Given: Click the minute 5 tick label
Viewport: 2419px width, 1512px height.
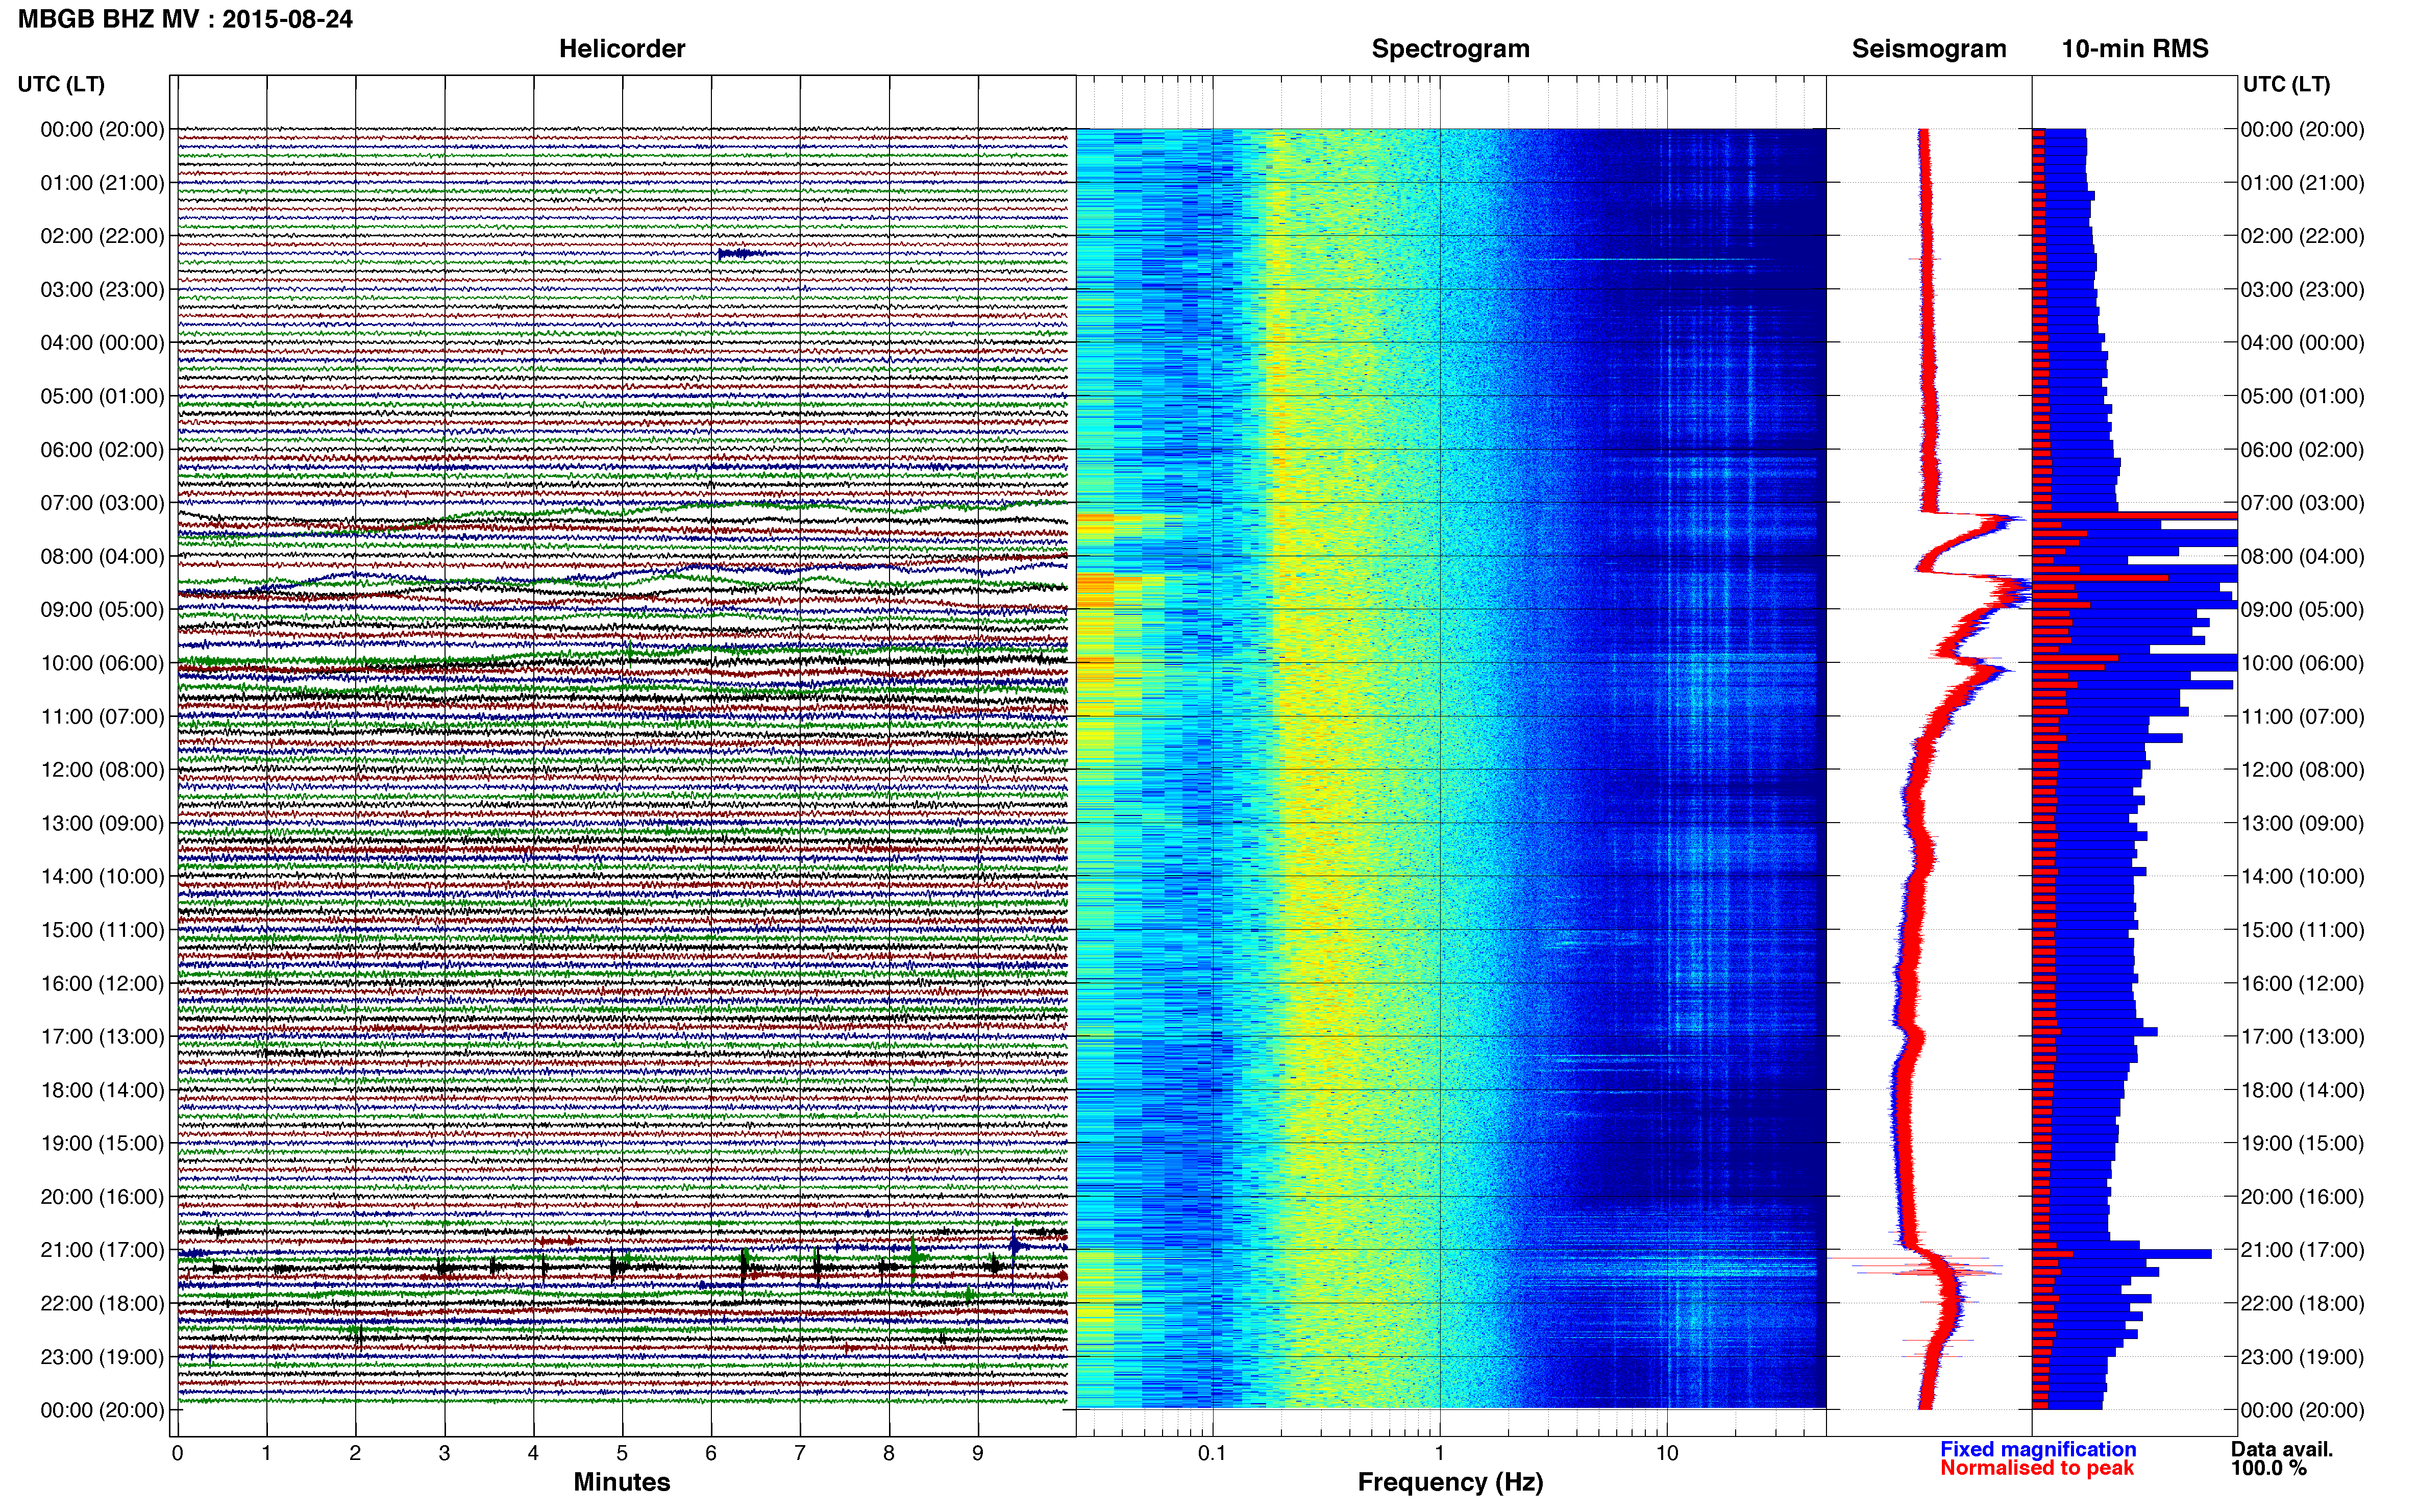Looking at the screenshot, I should coord(622,1453).
